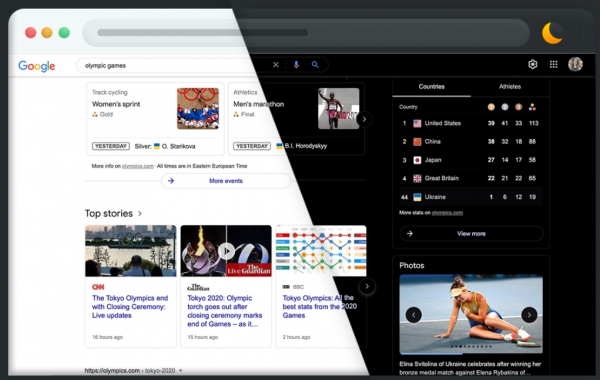
Task: Click the View more medals button
Action: [471, 233]
